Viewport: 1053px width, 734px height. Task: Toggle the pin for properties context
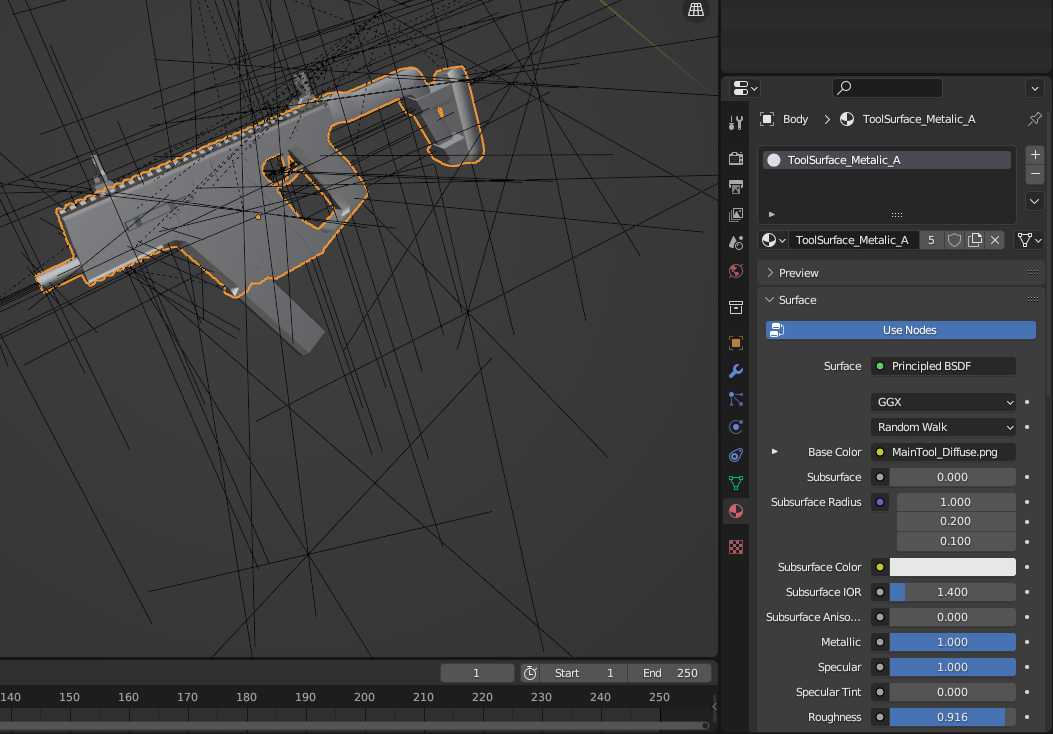tap(1034, 119)
